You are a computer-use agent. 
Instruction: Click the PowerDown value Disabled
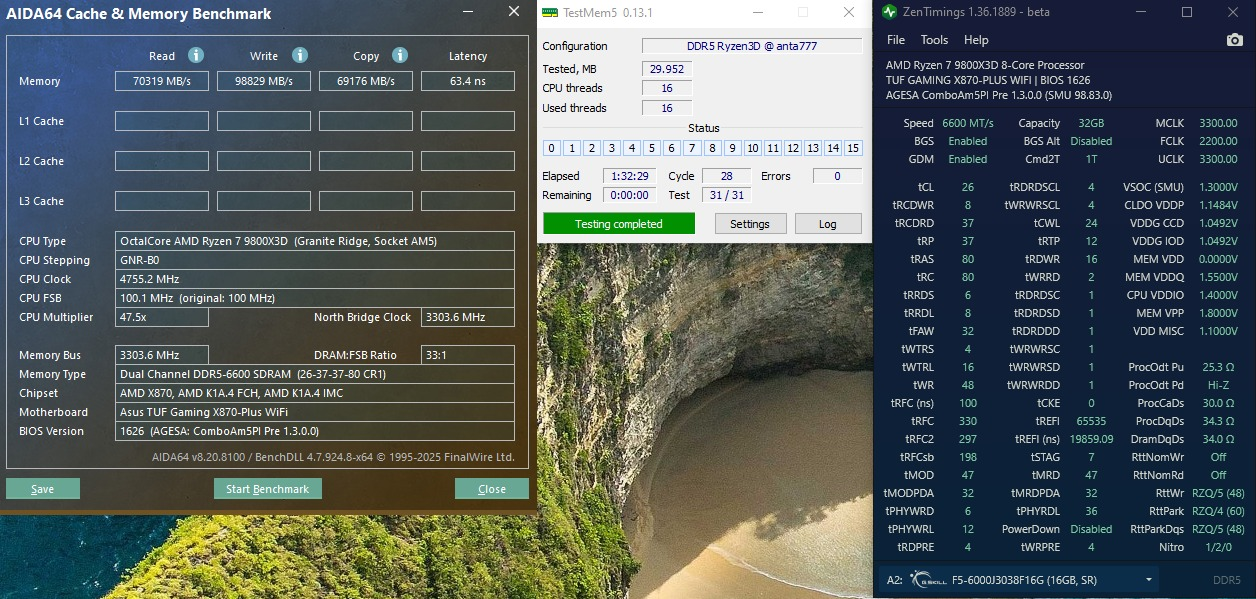click(1091, 529)
